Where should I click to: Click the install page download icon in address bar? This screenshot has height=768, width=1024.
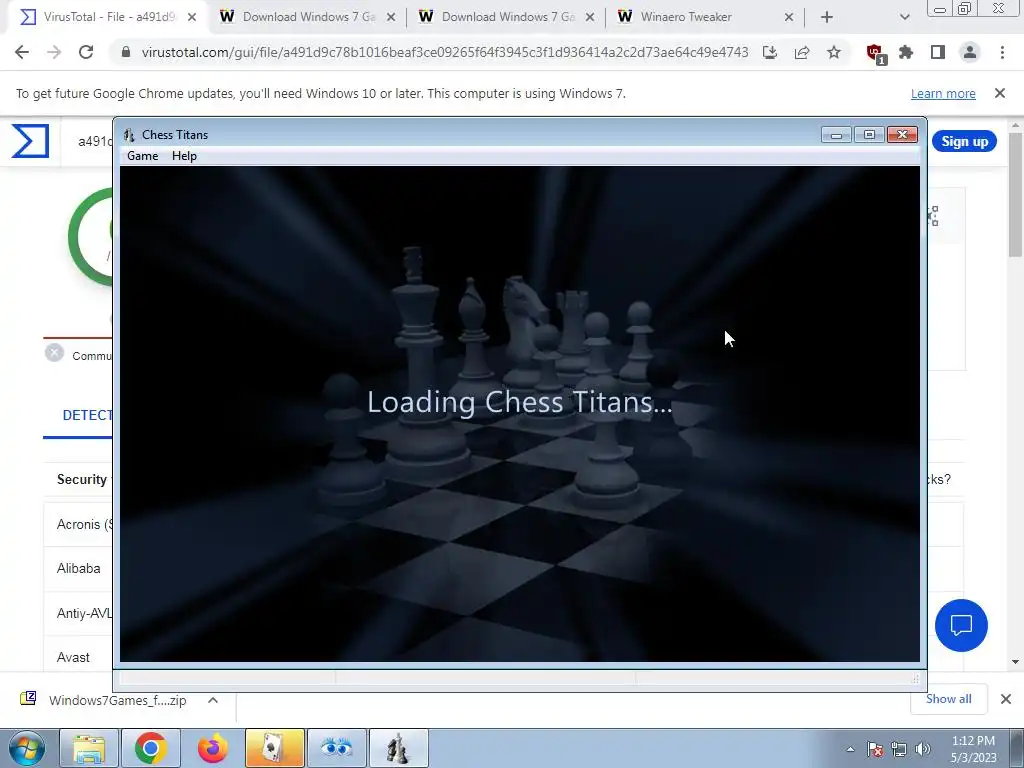pyautogui.click(x=770, y=52)
